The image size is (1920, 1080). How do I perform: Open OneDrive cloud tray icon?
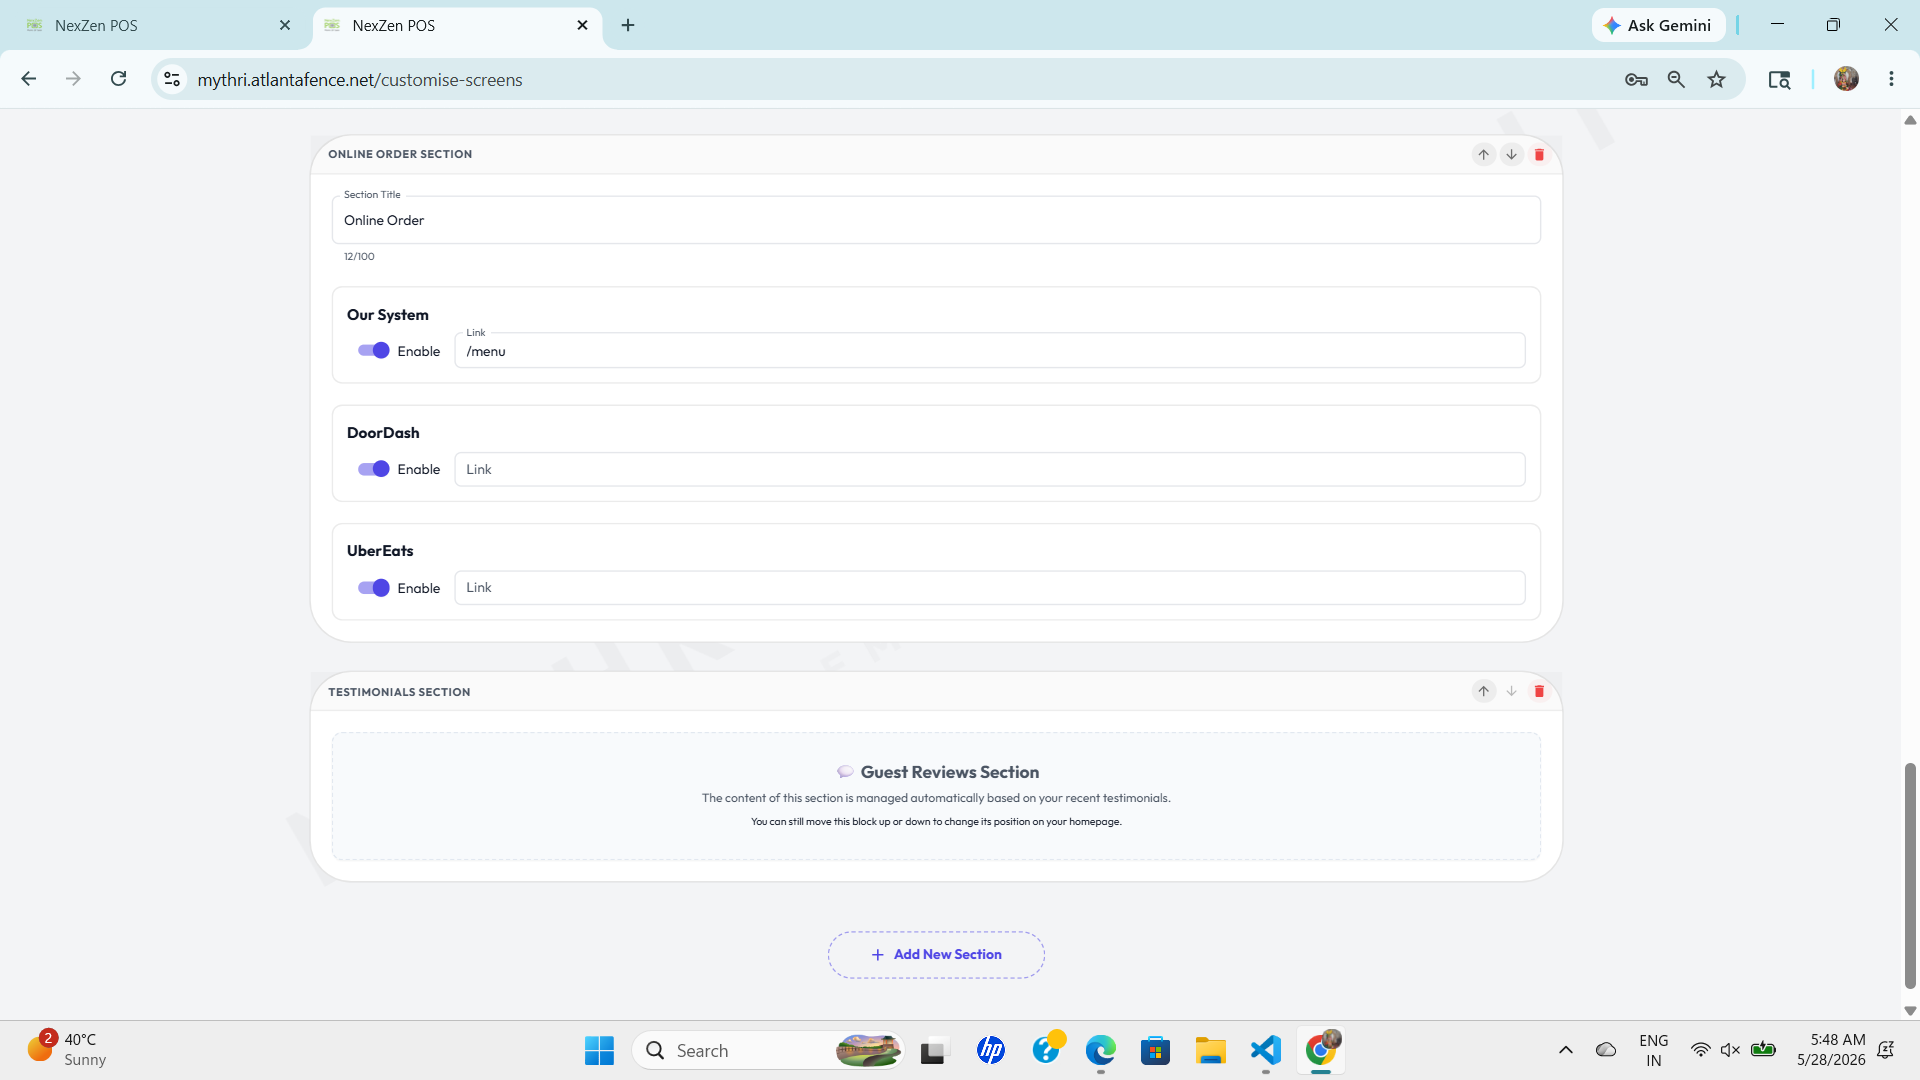tap(1606, 1050)
